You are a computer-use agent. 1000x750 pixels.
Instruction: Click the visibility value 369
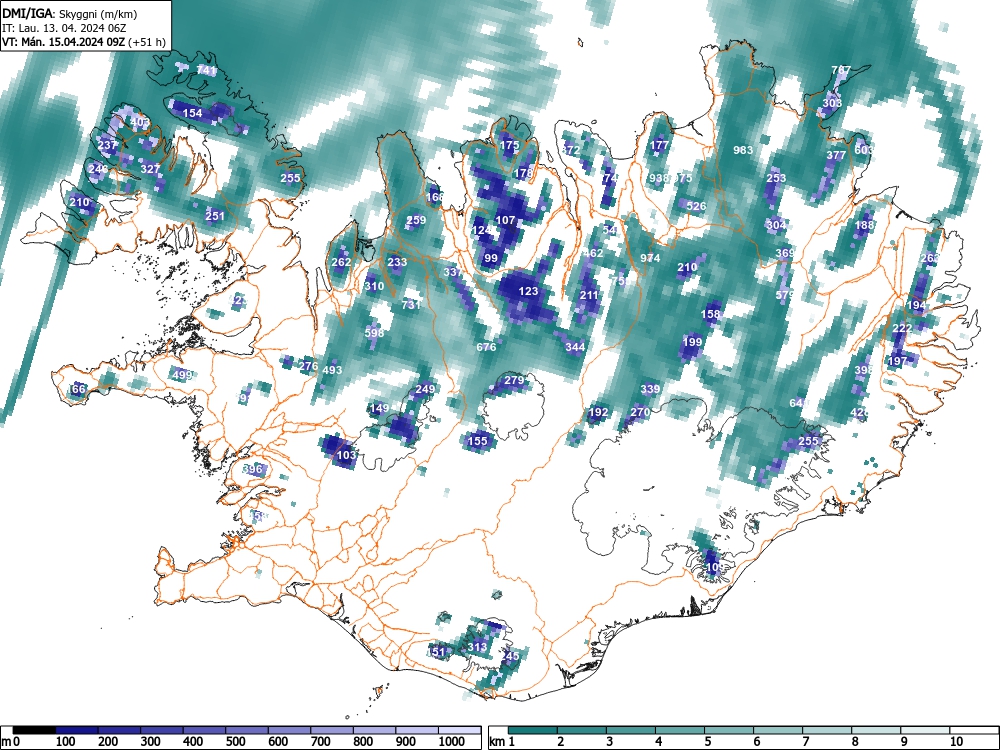point(785,253)
